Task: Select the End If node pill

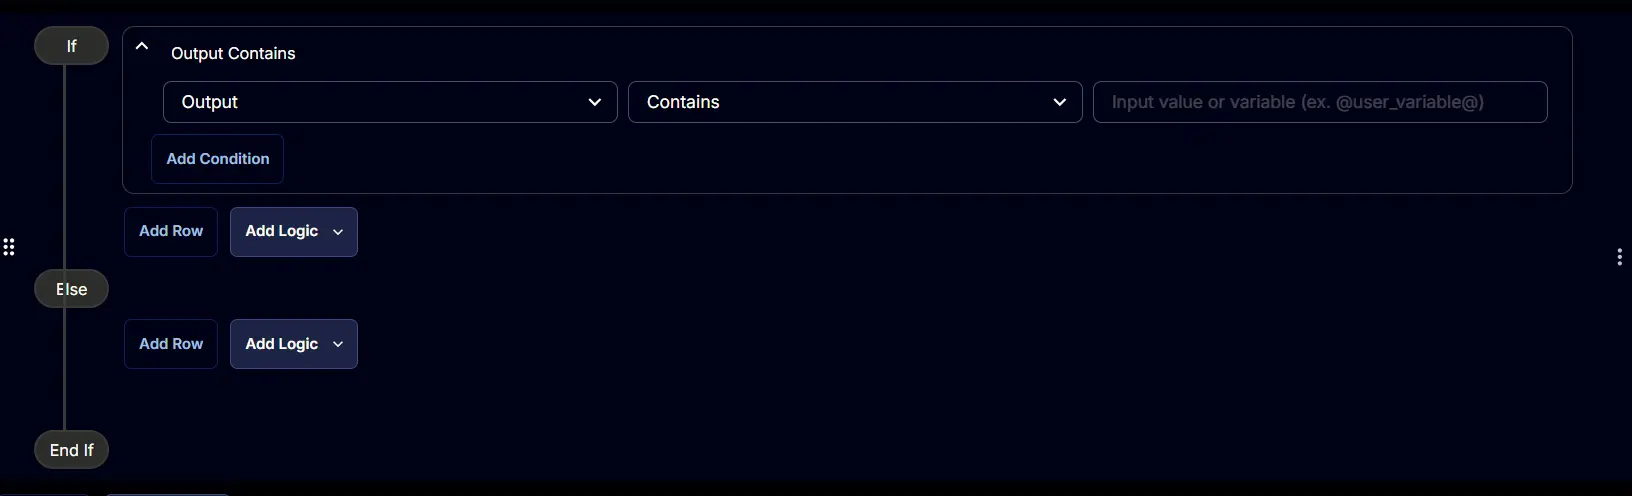Action: 71,450
